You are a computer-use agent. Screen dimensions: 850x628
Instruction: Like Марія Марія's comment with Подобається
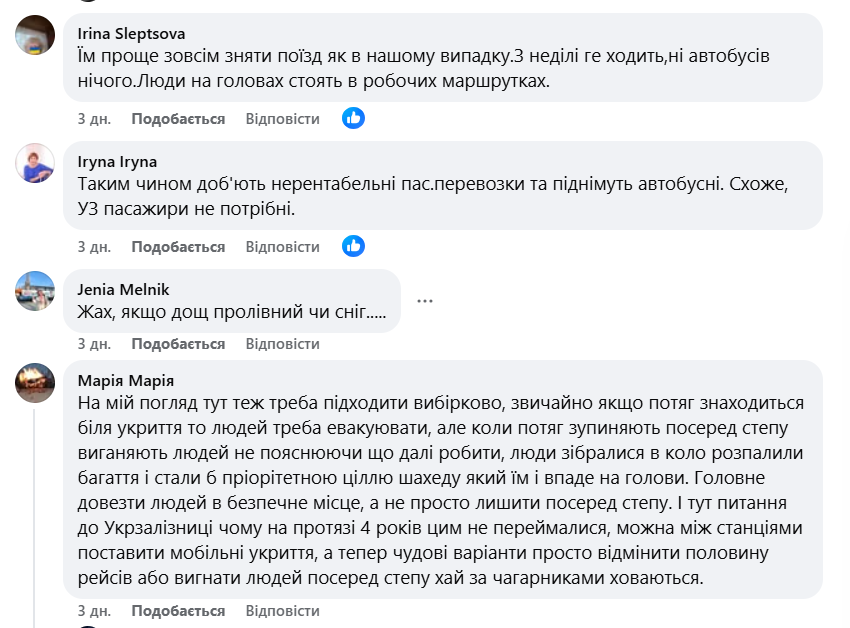pos(178,611)
